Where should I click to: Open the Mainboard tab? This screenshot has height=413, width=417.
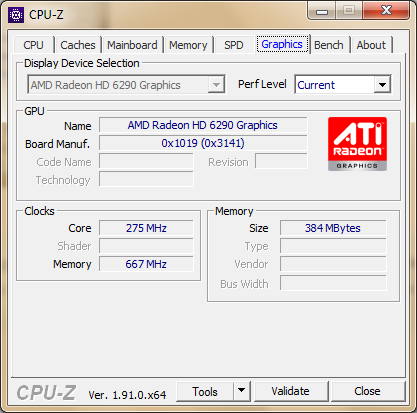coord(132,45)
